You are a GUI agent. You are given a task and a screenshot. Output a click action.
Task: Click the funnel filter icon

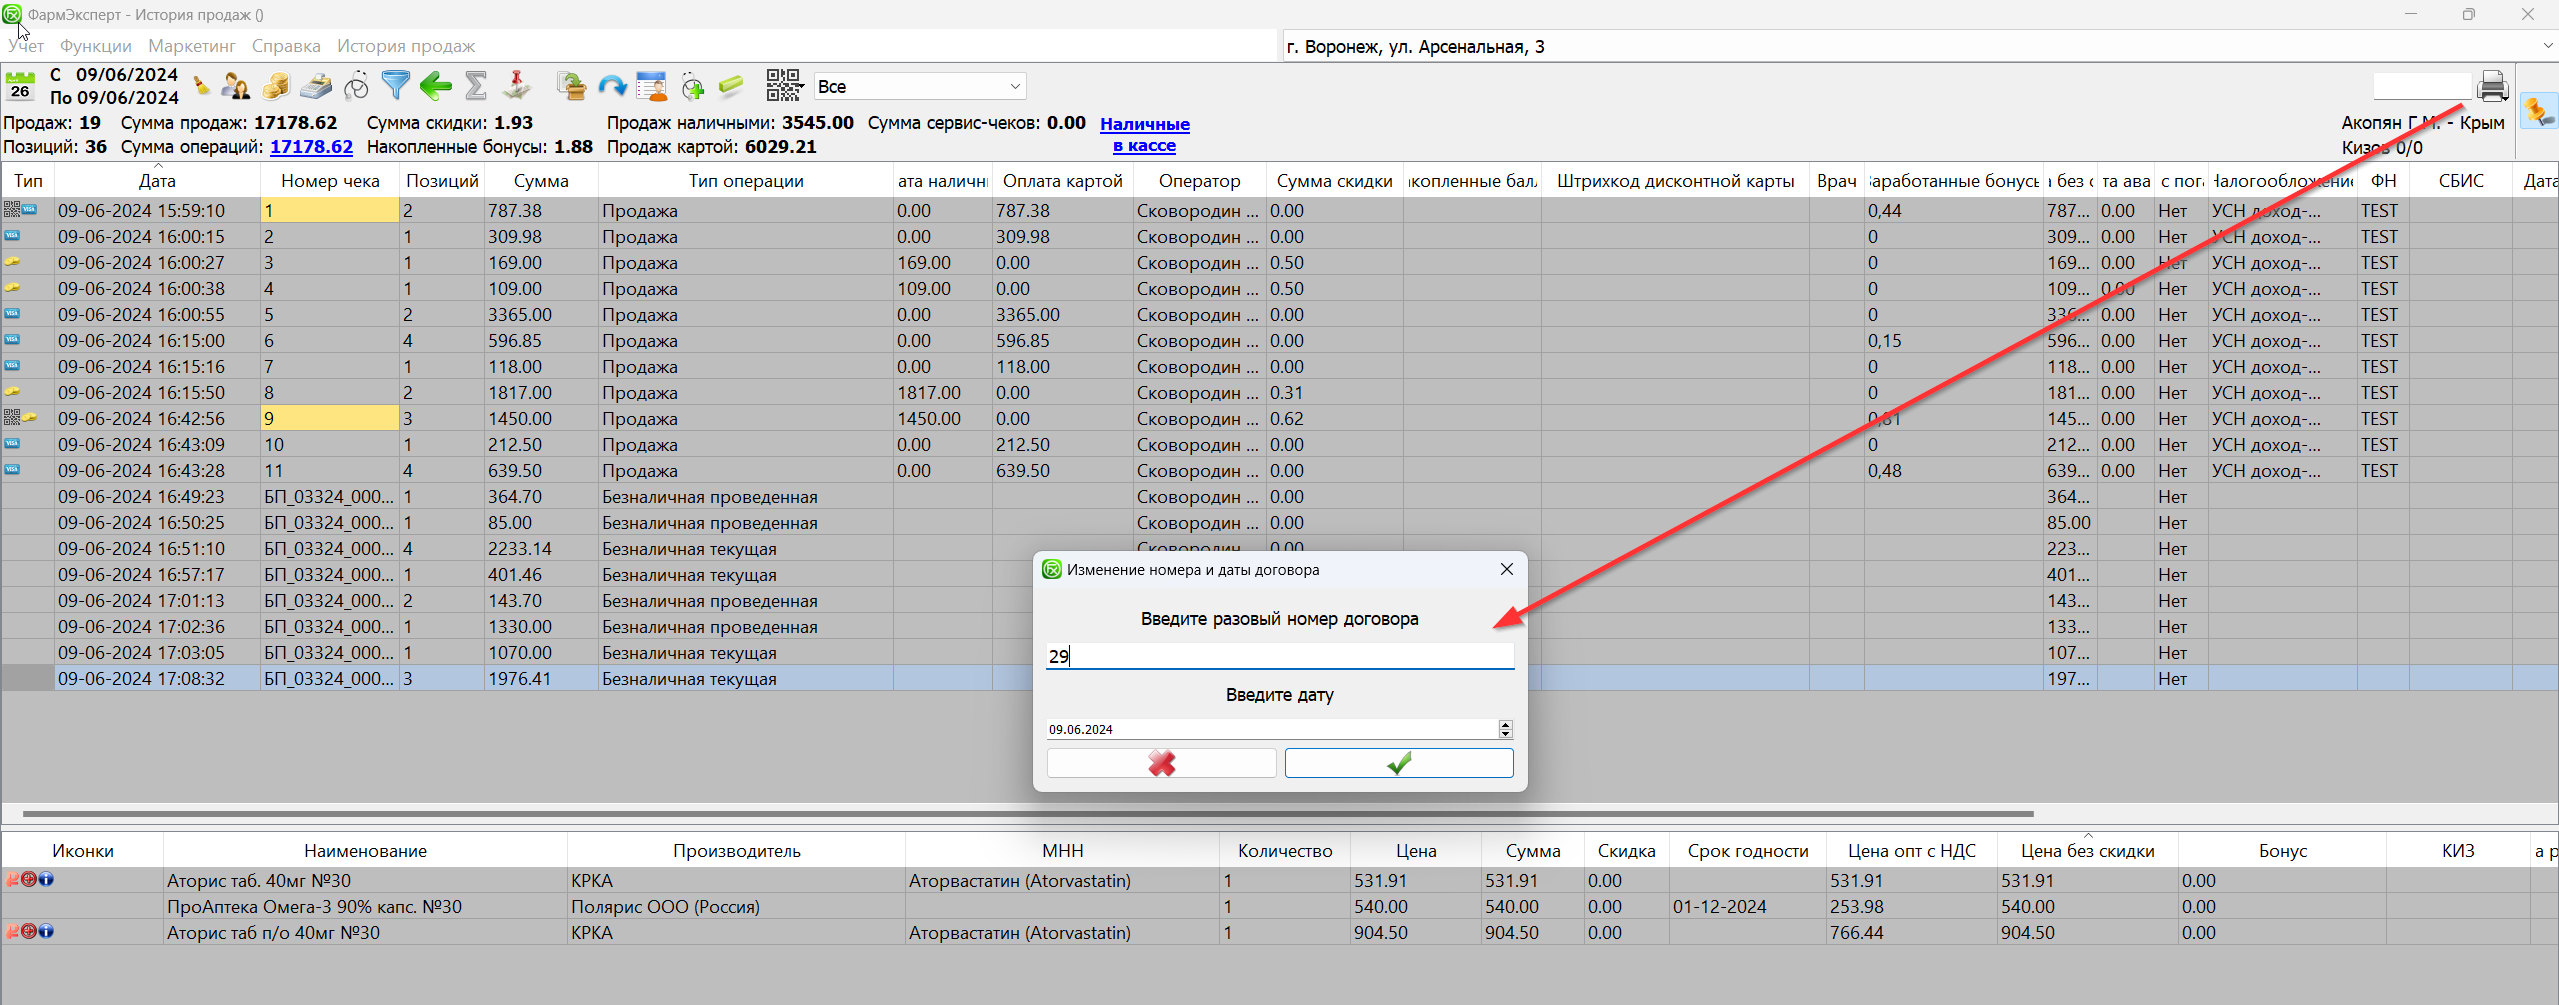[396, 86]
